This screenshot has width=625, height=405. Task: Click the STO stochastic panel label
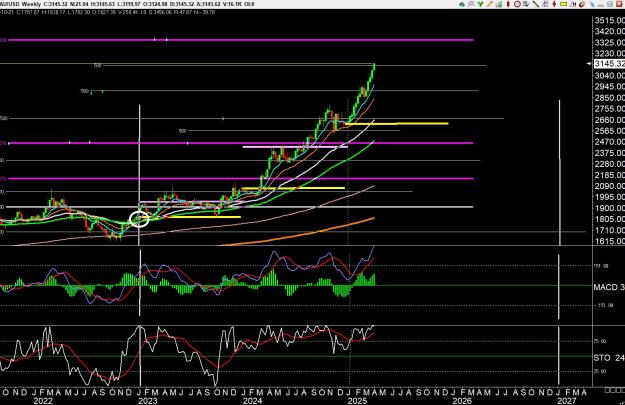(609, 358)
